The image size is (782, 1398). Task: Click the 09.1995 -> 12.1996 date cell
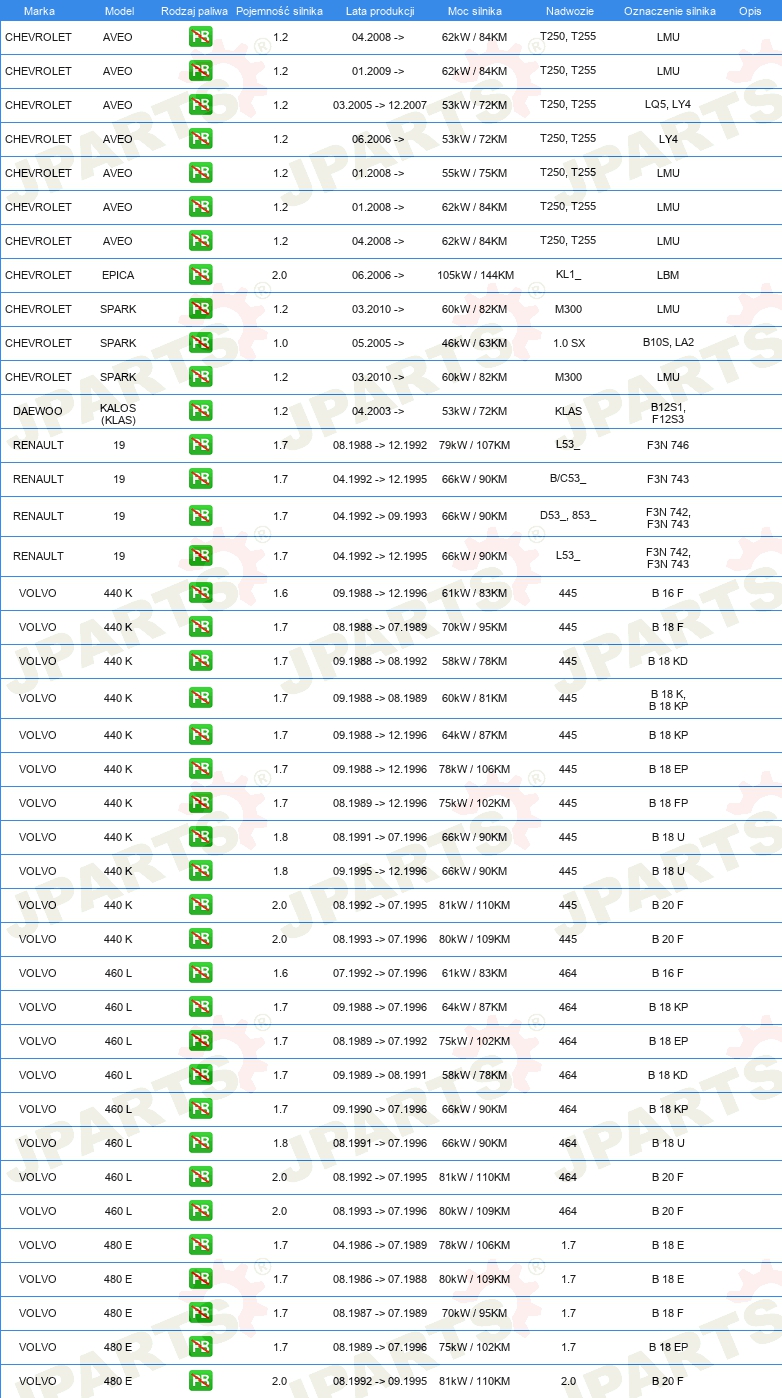(380, 871)
